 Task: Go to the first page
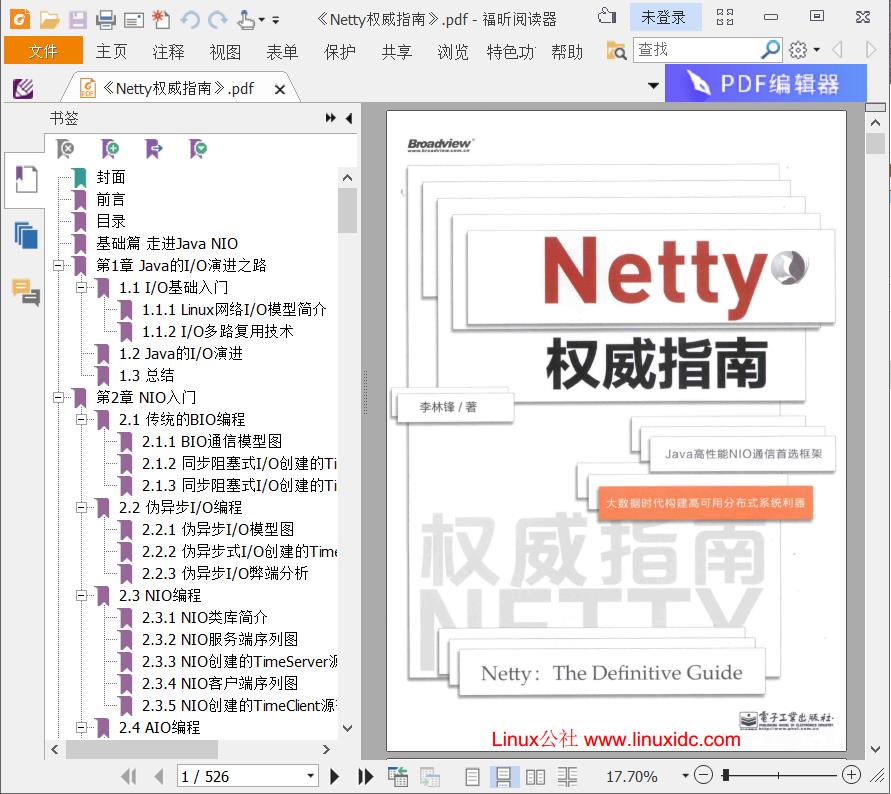pyautogui.click(x=129, y=776)
